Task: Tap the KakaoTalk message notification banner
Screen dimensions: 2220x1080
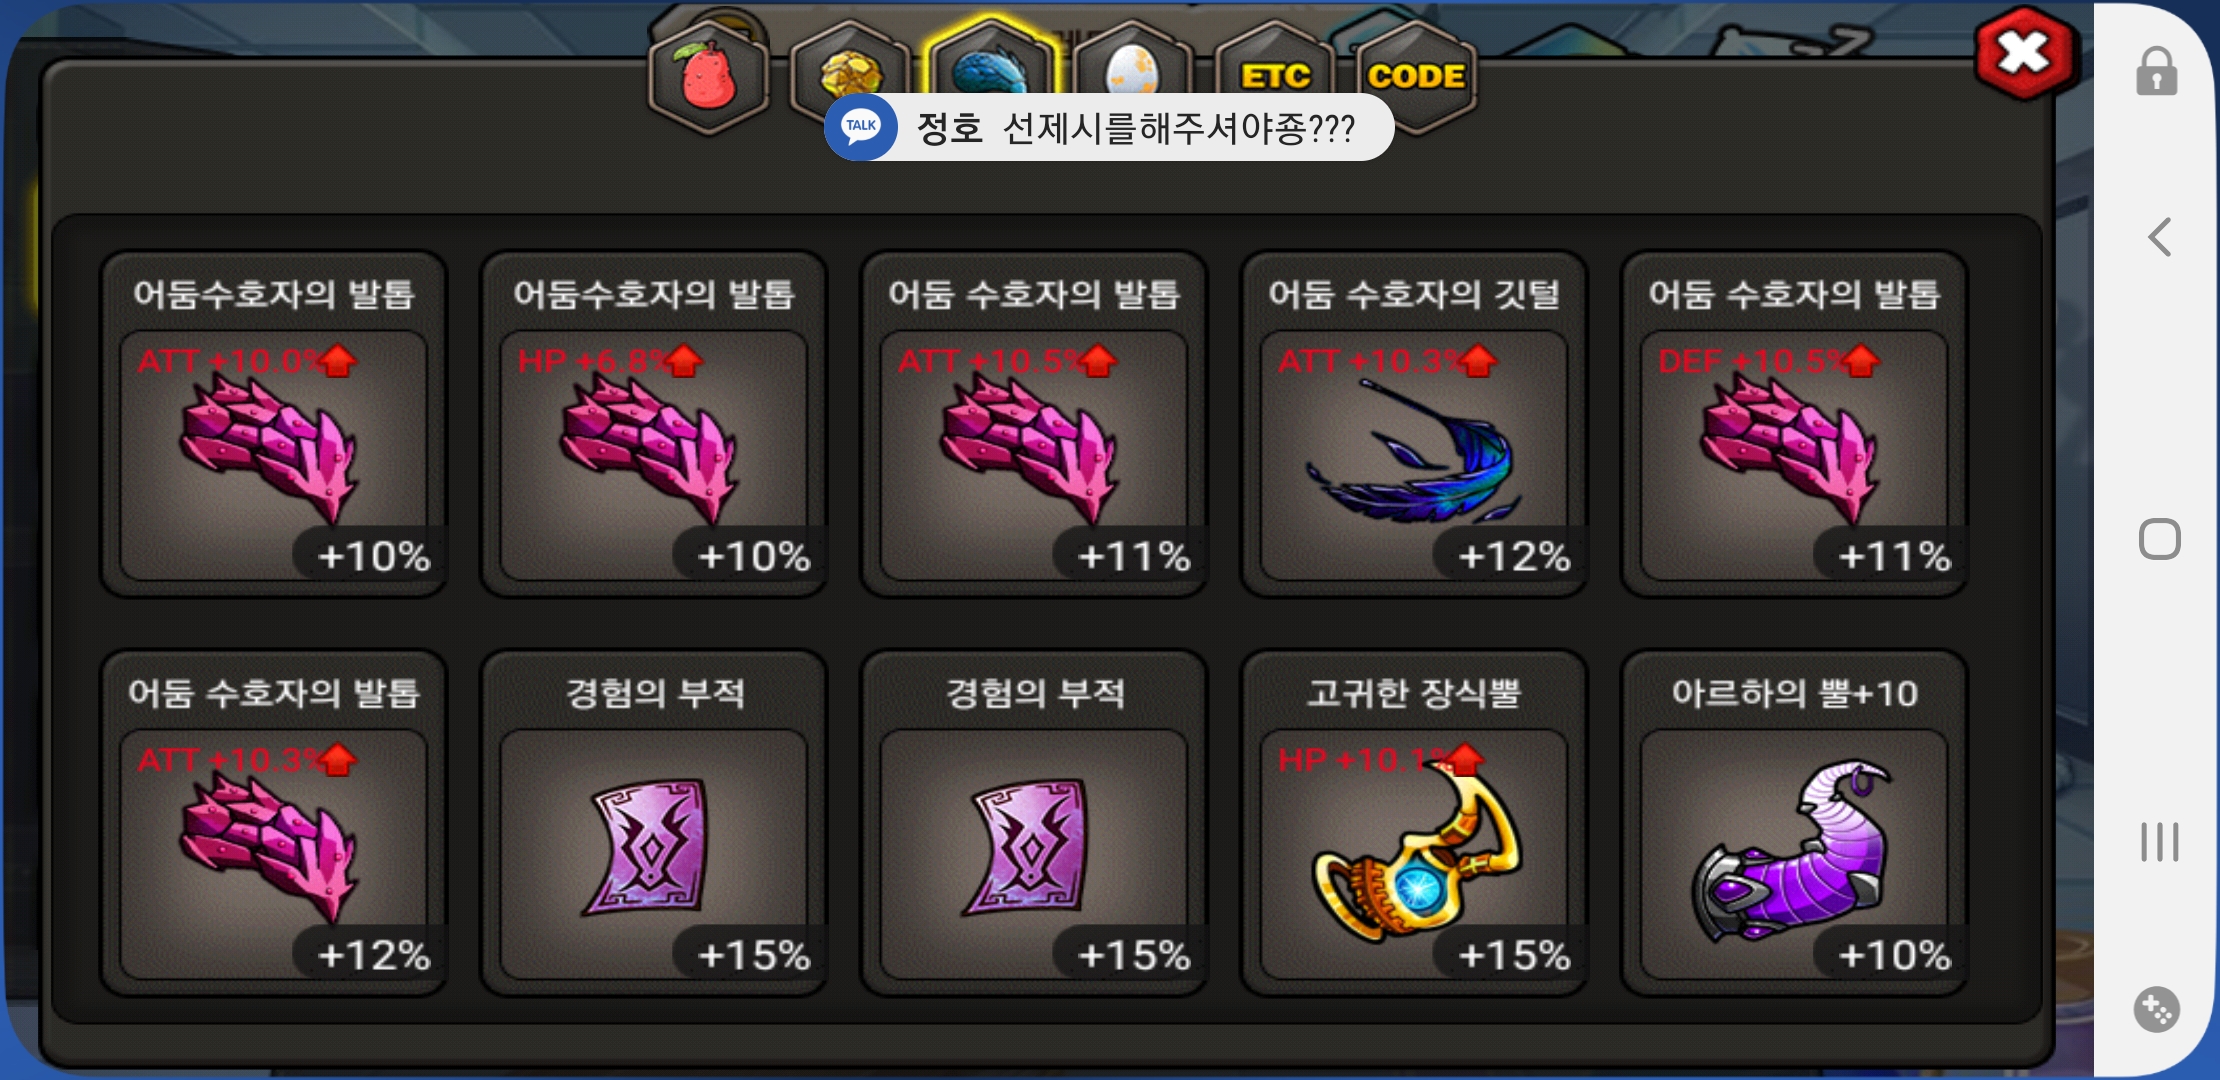Action: 1109,127
